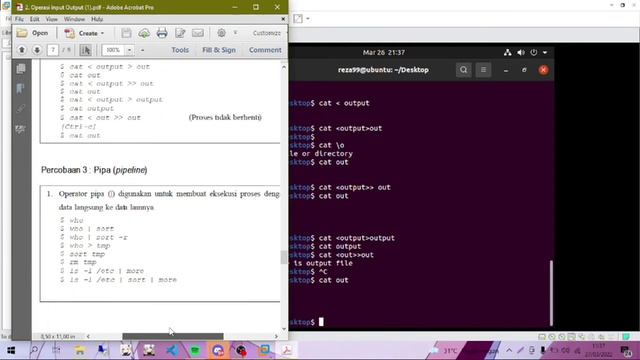The height and width of the screenshot is (360, 640).
Task: Open the Page Thumbnails panel icon
Action: [21, 69]
